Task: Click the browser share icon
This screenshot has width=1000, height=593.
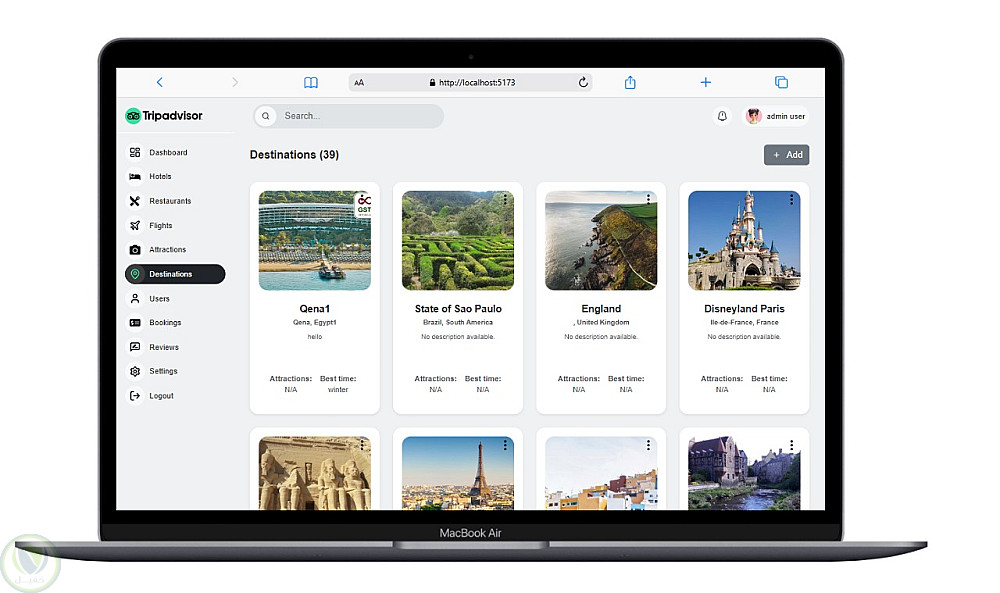Action: (x=630, y=82)
